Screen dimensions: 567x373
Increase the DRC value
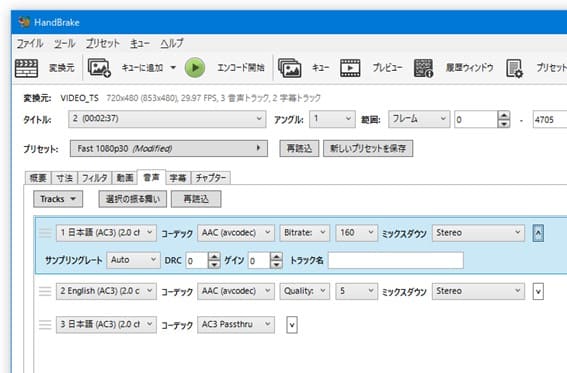coord(214,256)
